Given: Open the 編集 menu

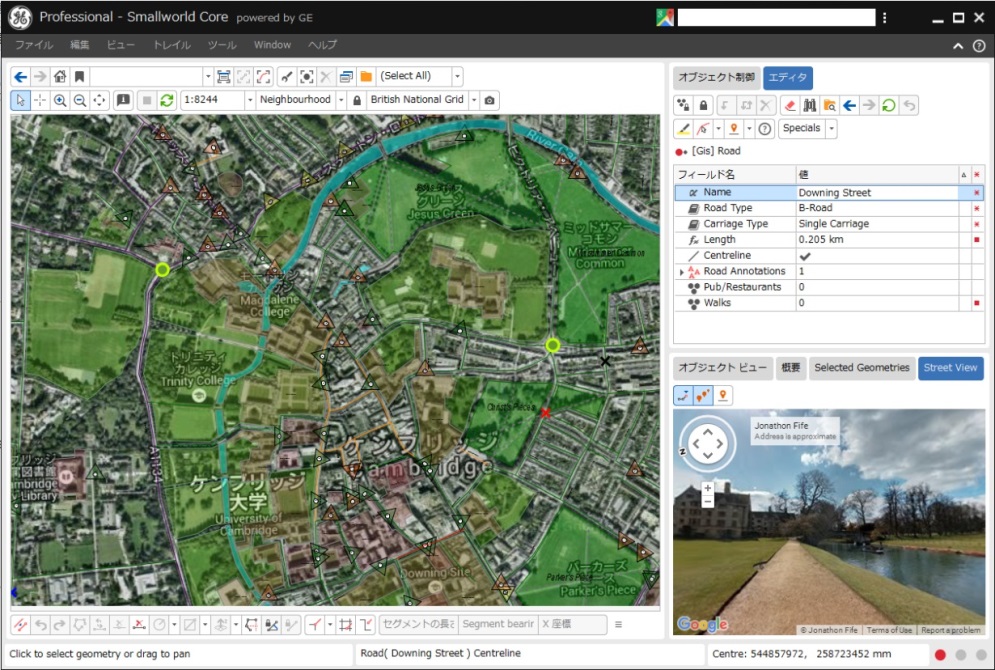Looking at the screenshot, I should pyautogui.click(x=80, y=45).
